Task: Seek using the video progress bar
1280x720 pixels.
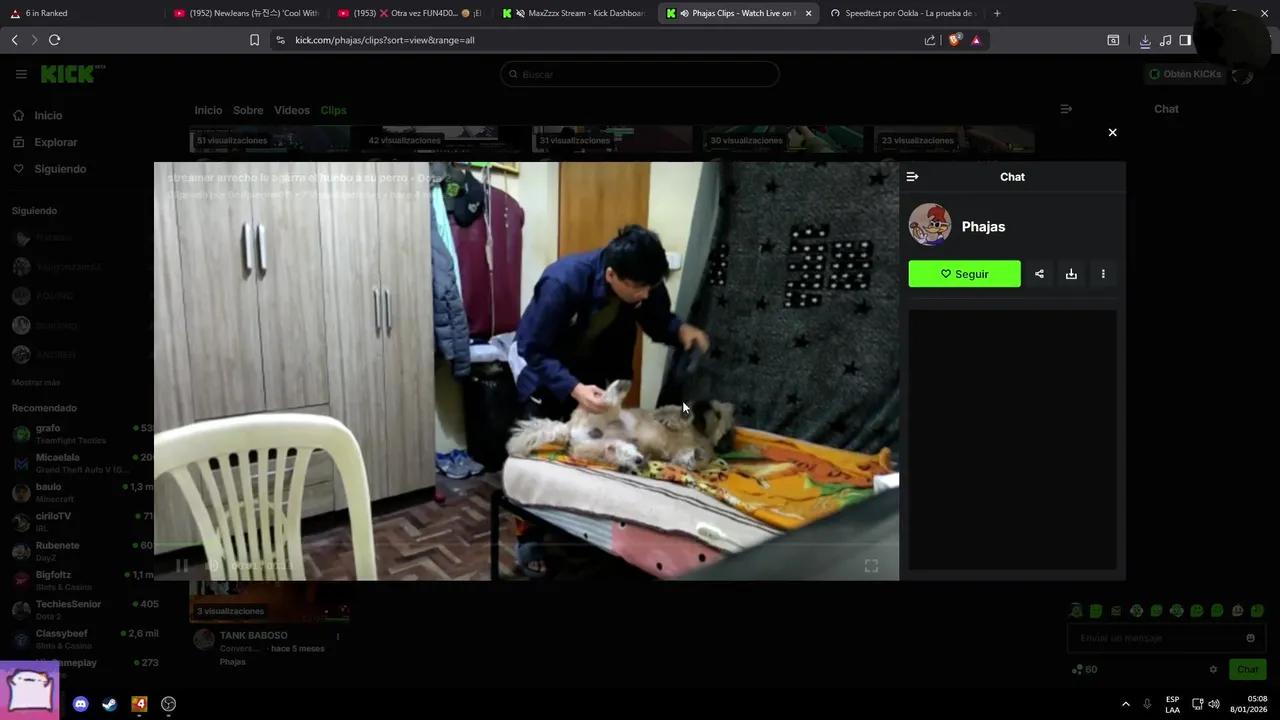Action: coord(530,548)
